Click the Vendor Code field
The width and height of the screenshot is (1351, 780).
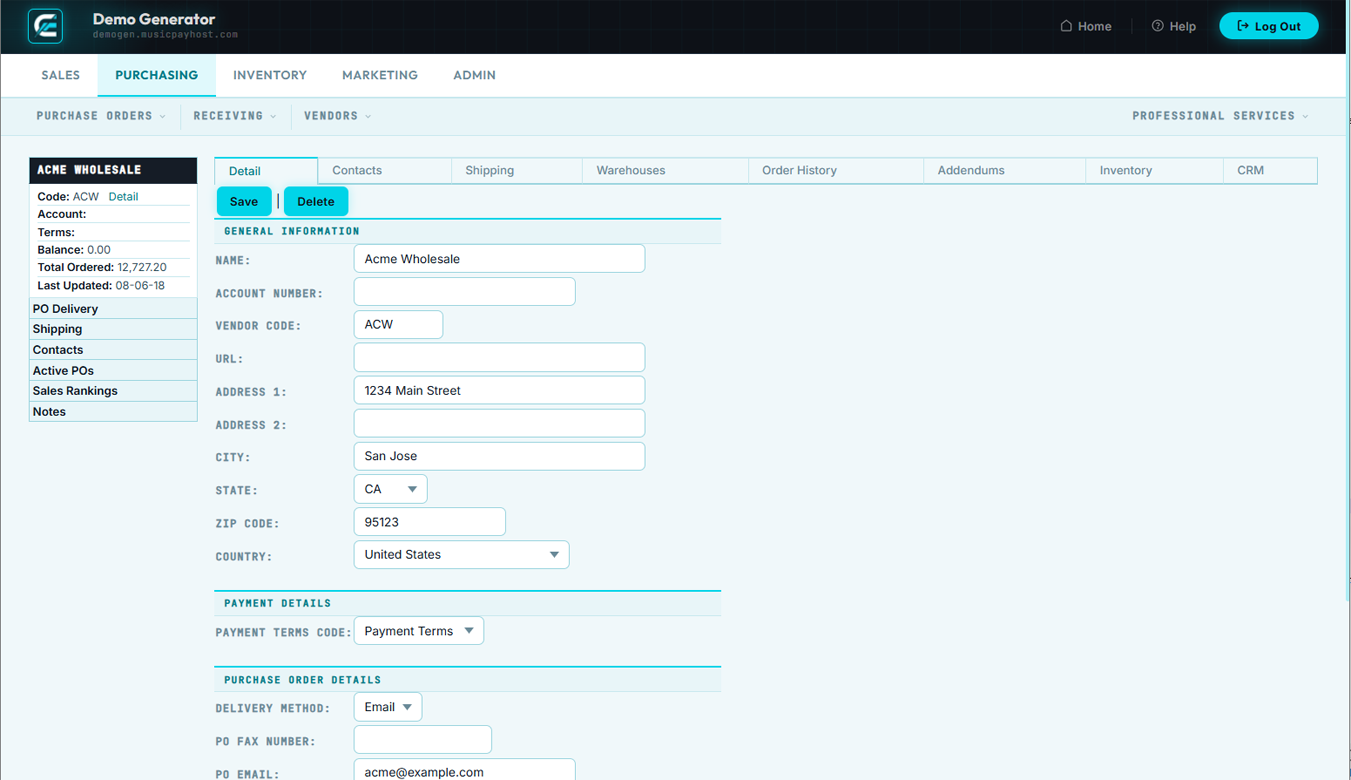[398, 325]
